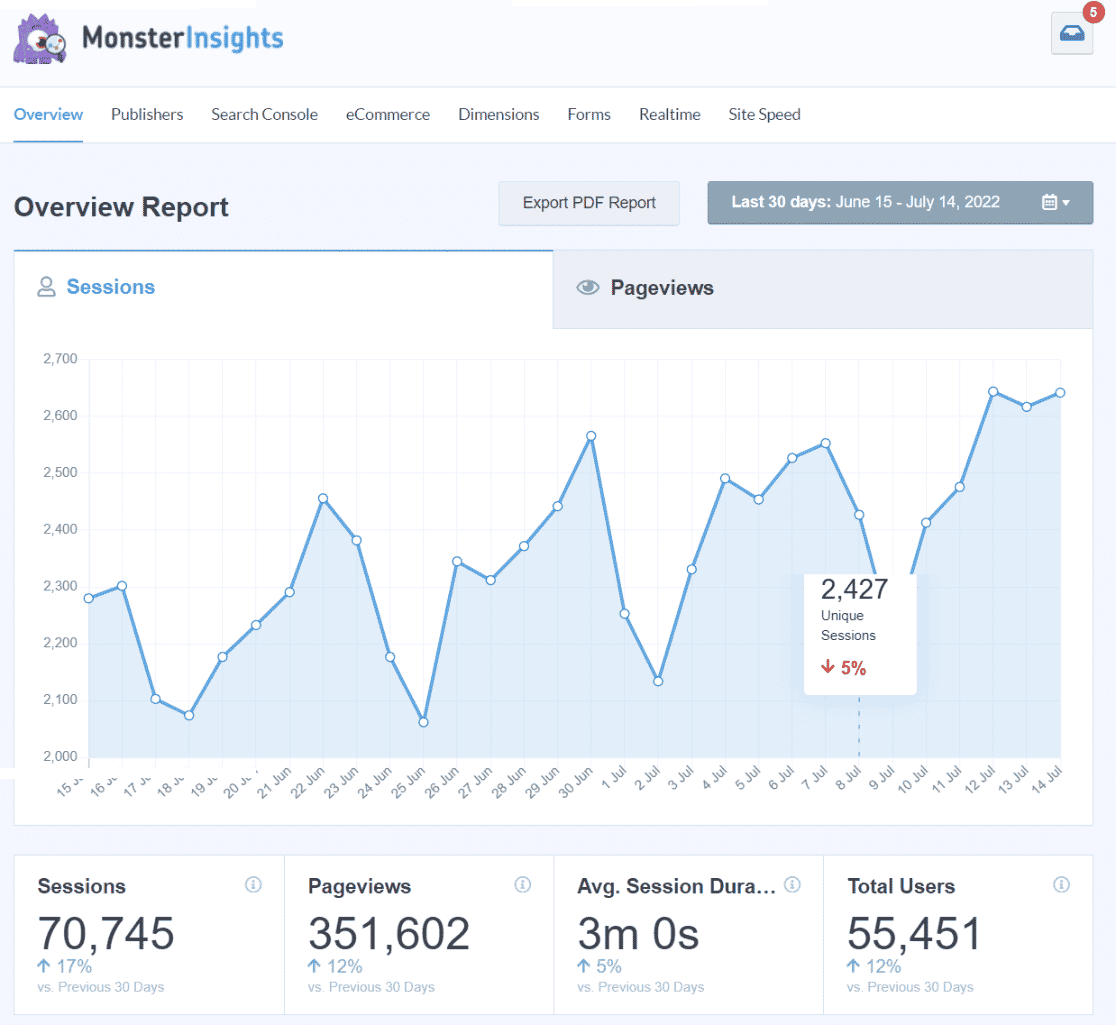
Task: Click the calendar icon in the date selector
Action: click(1051, 202)
